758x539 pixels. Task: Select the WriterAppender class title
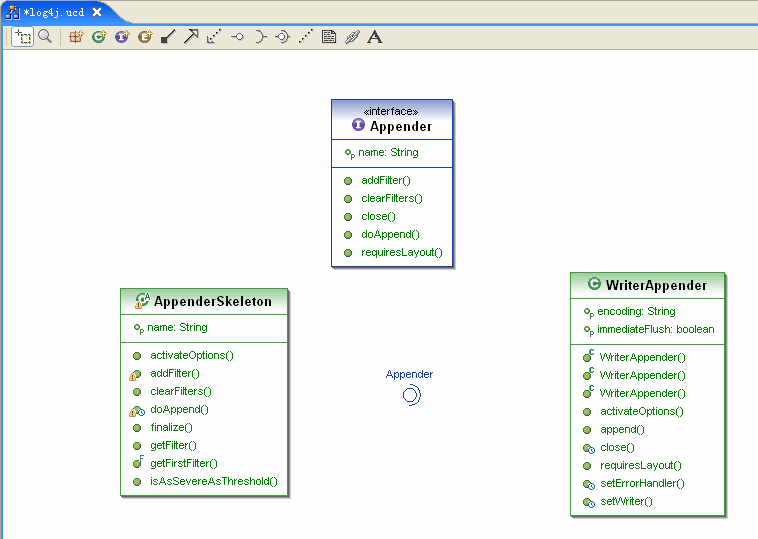pyautogui.click(x=656, y=285)
